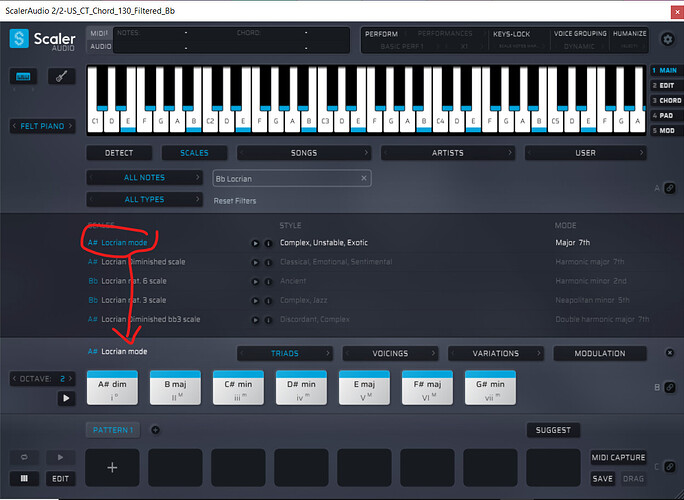
Task: Show info for Locrian Diminished bb3 scale
Action: tap(268, 320)
